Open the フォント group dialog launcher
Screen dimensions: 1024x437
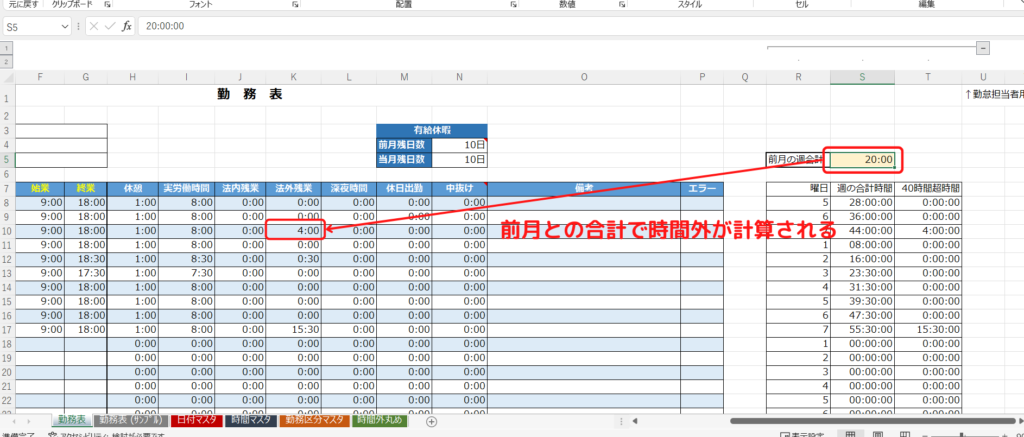pyautogui.click(x=295, y=4)
